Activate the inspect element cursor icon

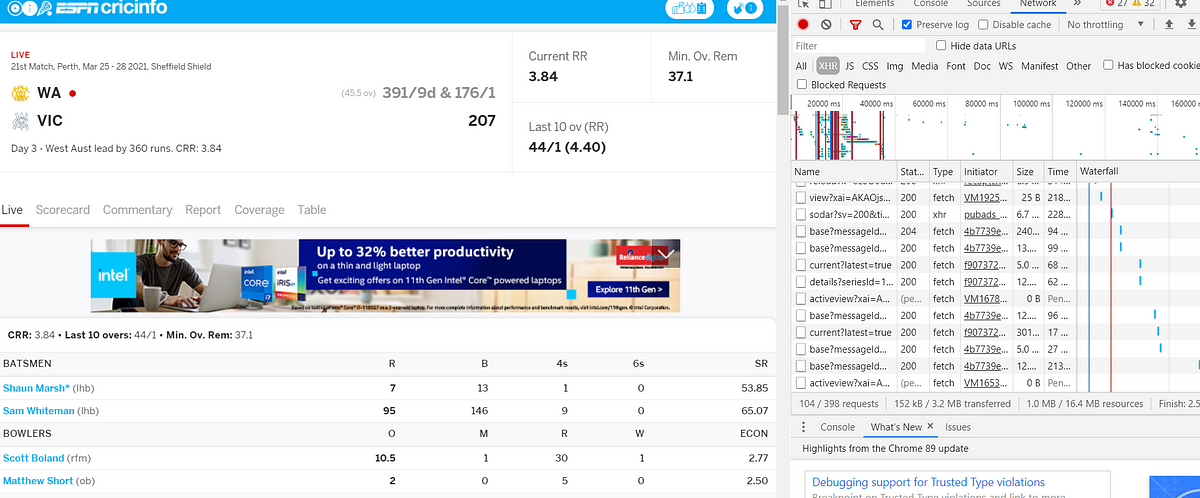tap(802, 4)
